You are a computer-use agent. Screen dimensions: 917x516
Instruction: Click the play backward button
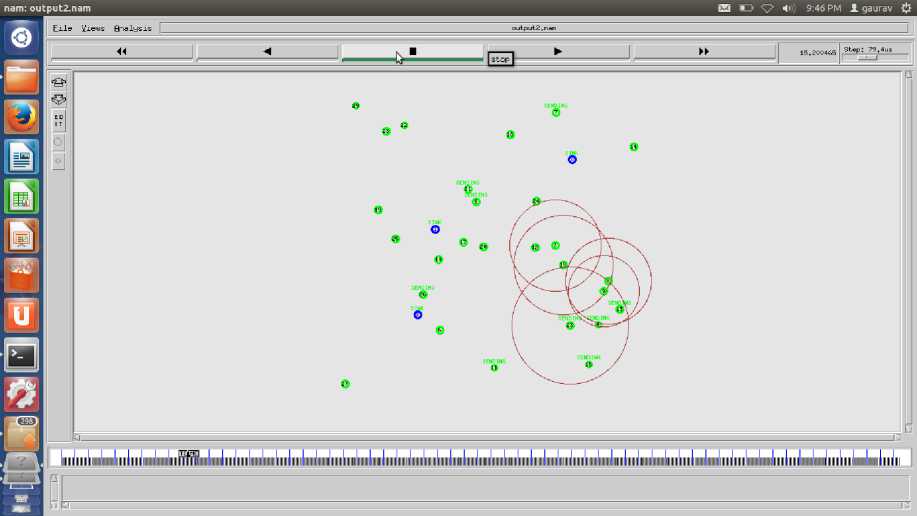tap(267, 51)
